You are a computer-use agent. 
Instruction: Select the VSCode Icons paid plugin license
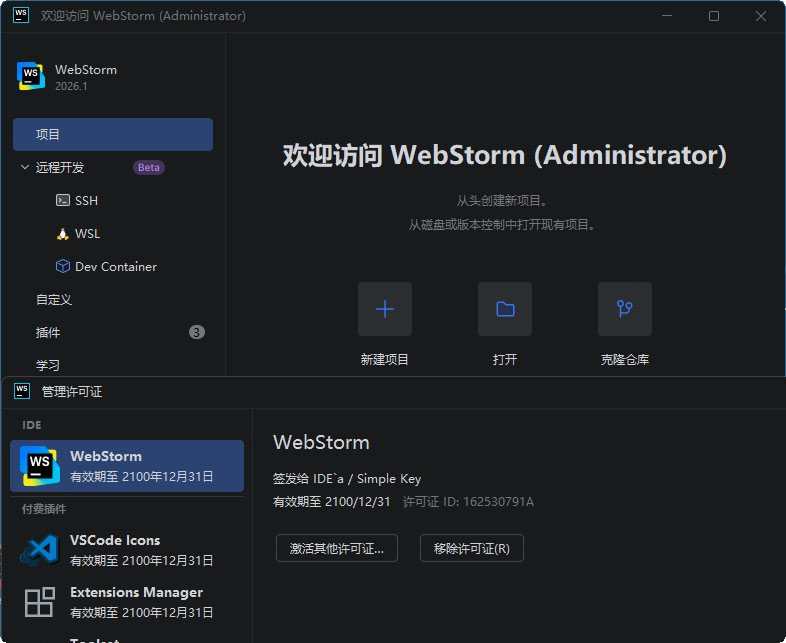[127, 550]
